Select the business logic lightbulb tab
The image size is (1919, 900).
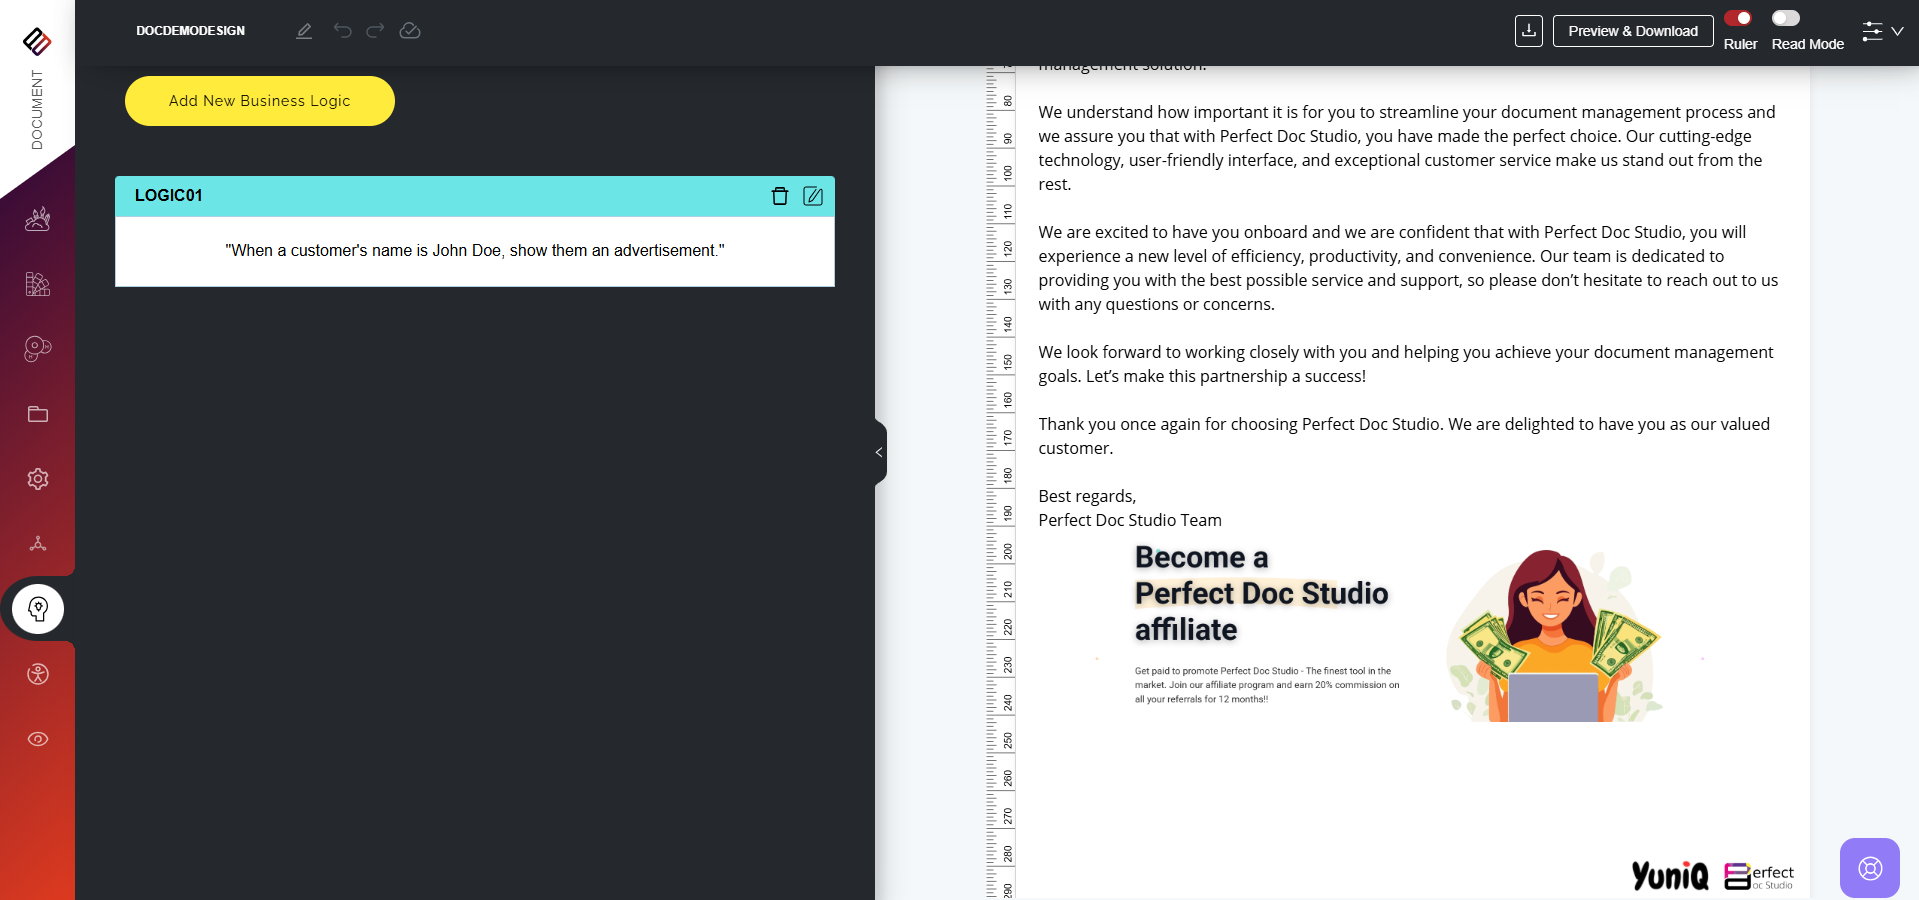(38, 609)
